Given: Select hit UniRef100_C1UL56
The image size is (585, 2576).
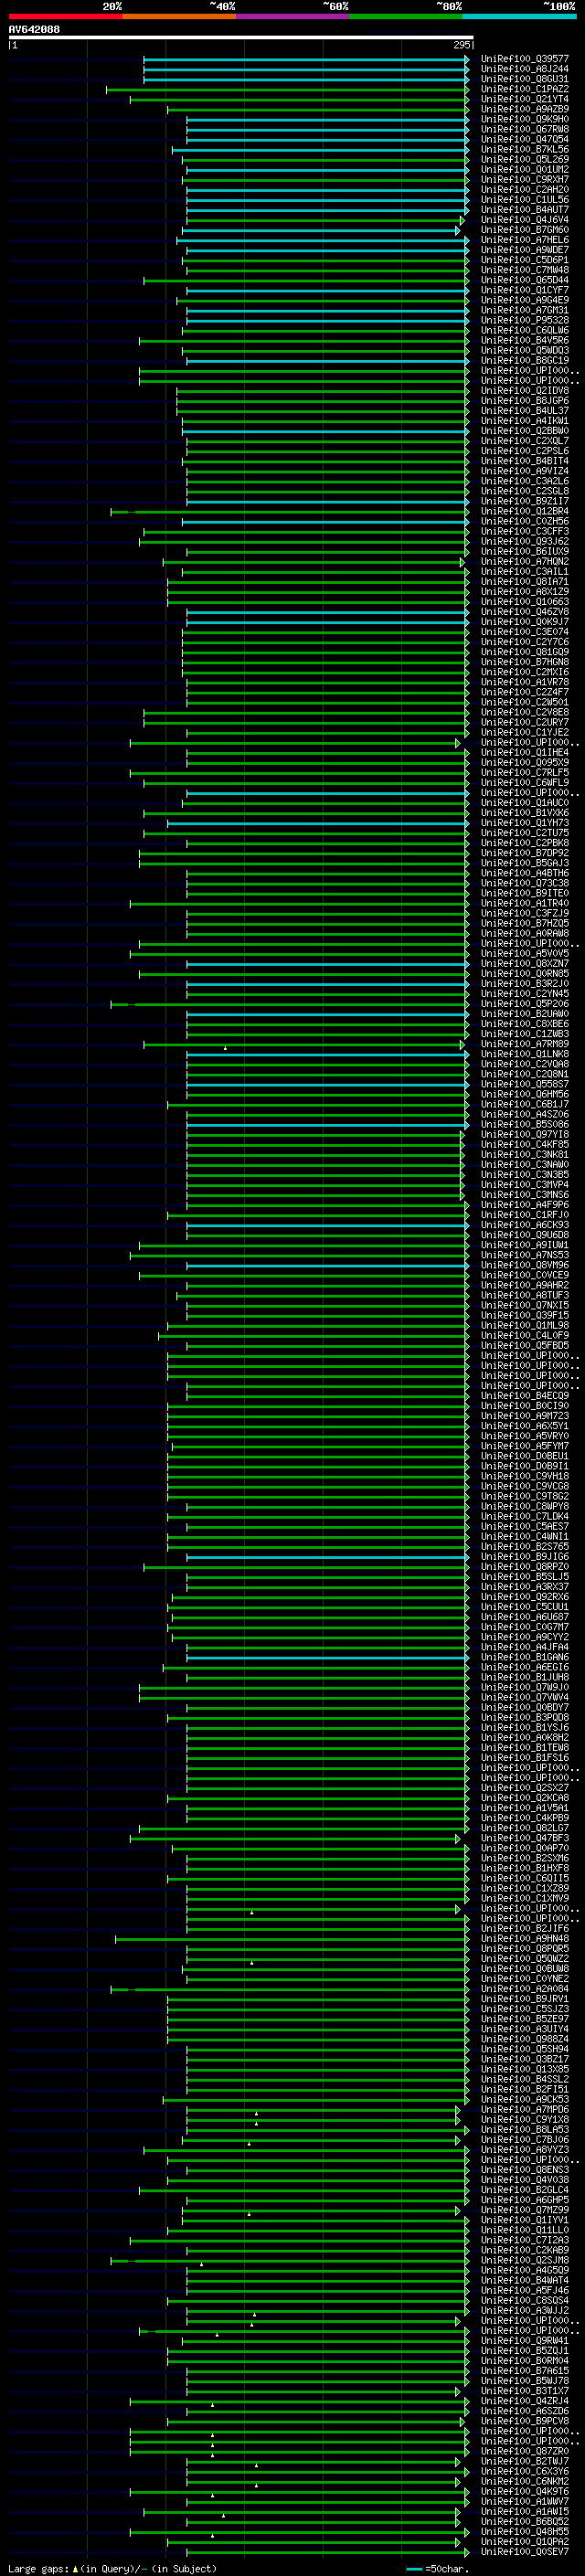Looking at the screenshot, I should click(x=525, y=199).
